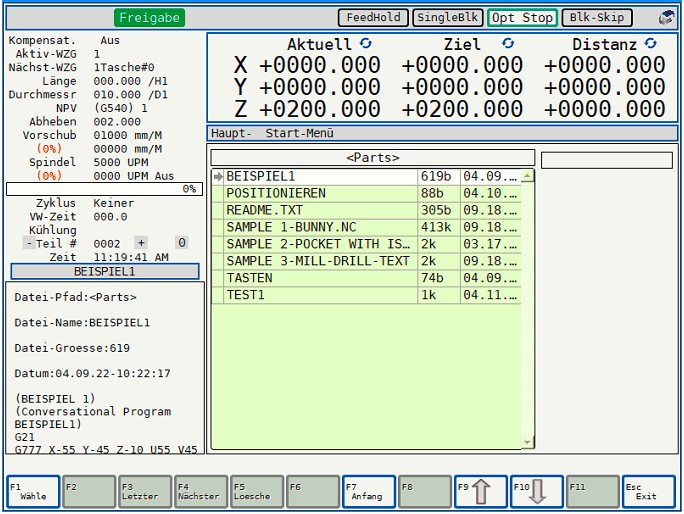This screenshot has width=684, height=514.
Task: Click the Nächst-WZG 1Tasche#0 value
Action: pyautogui.click(x=124, y=68)
